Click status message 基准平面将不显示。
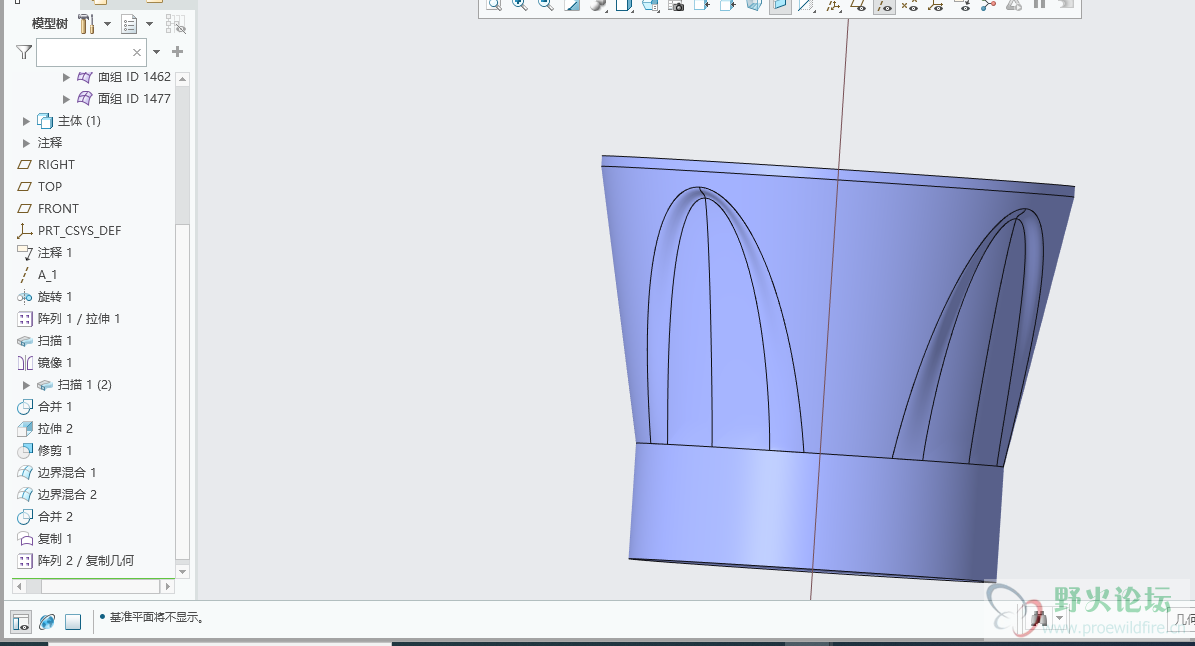The height and width of the screenshot is (646, 1195). click(x=157, y=618)
